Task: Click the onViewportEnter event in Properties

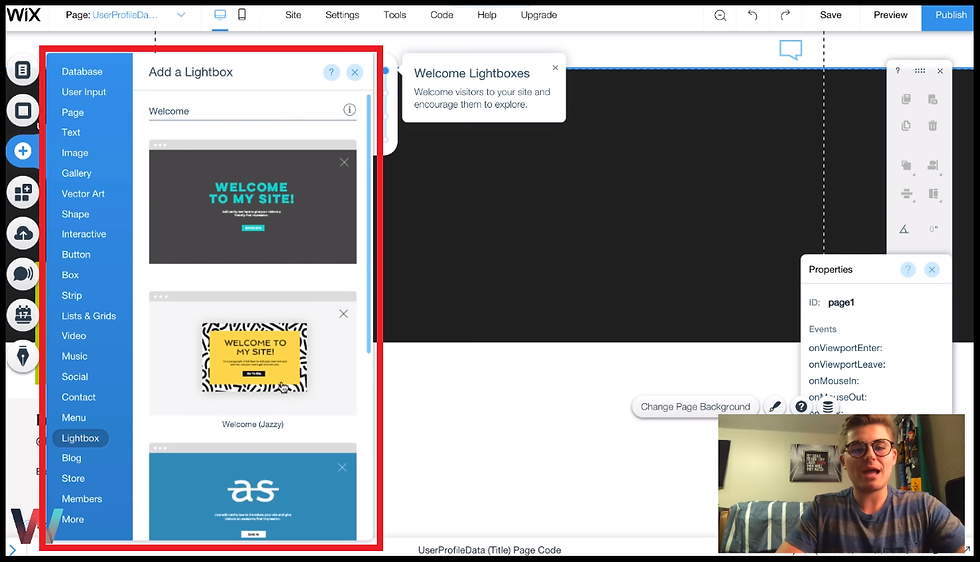Action: [x=846, y=348]
